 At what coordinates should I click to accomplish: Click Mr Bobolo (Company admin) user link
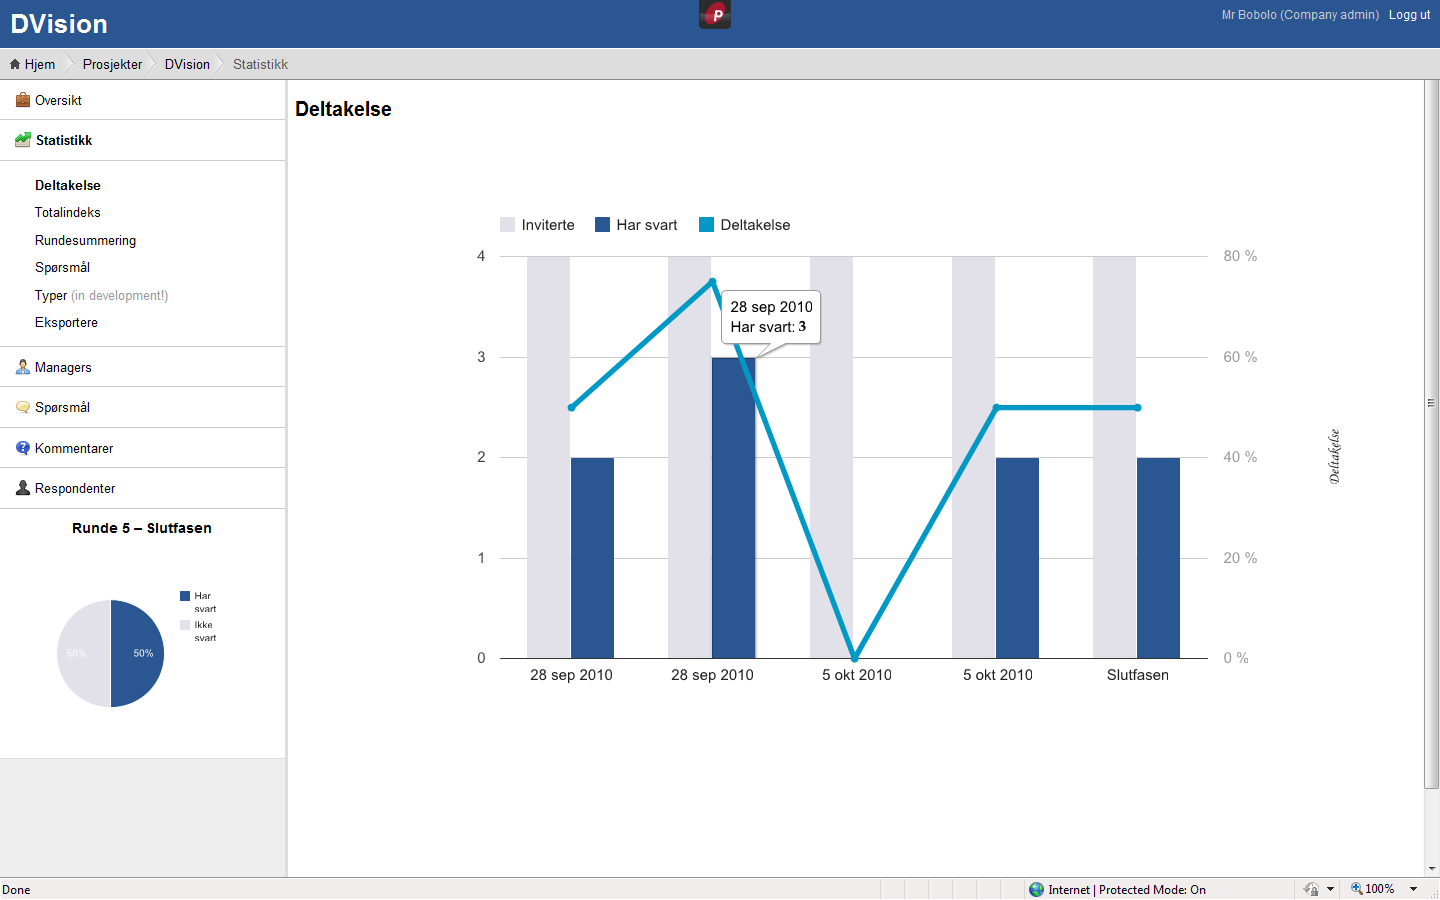click(1300, 15)
